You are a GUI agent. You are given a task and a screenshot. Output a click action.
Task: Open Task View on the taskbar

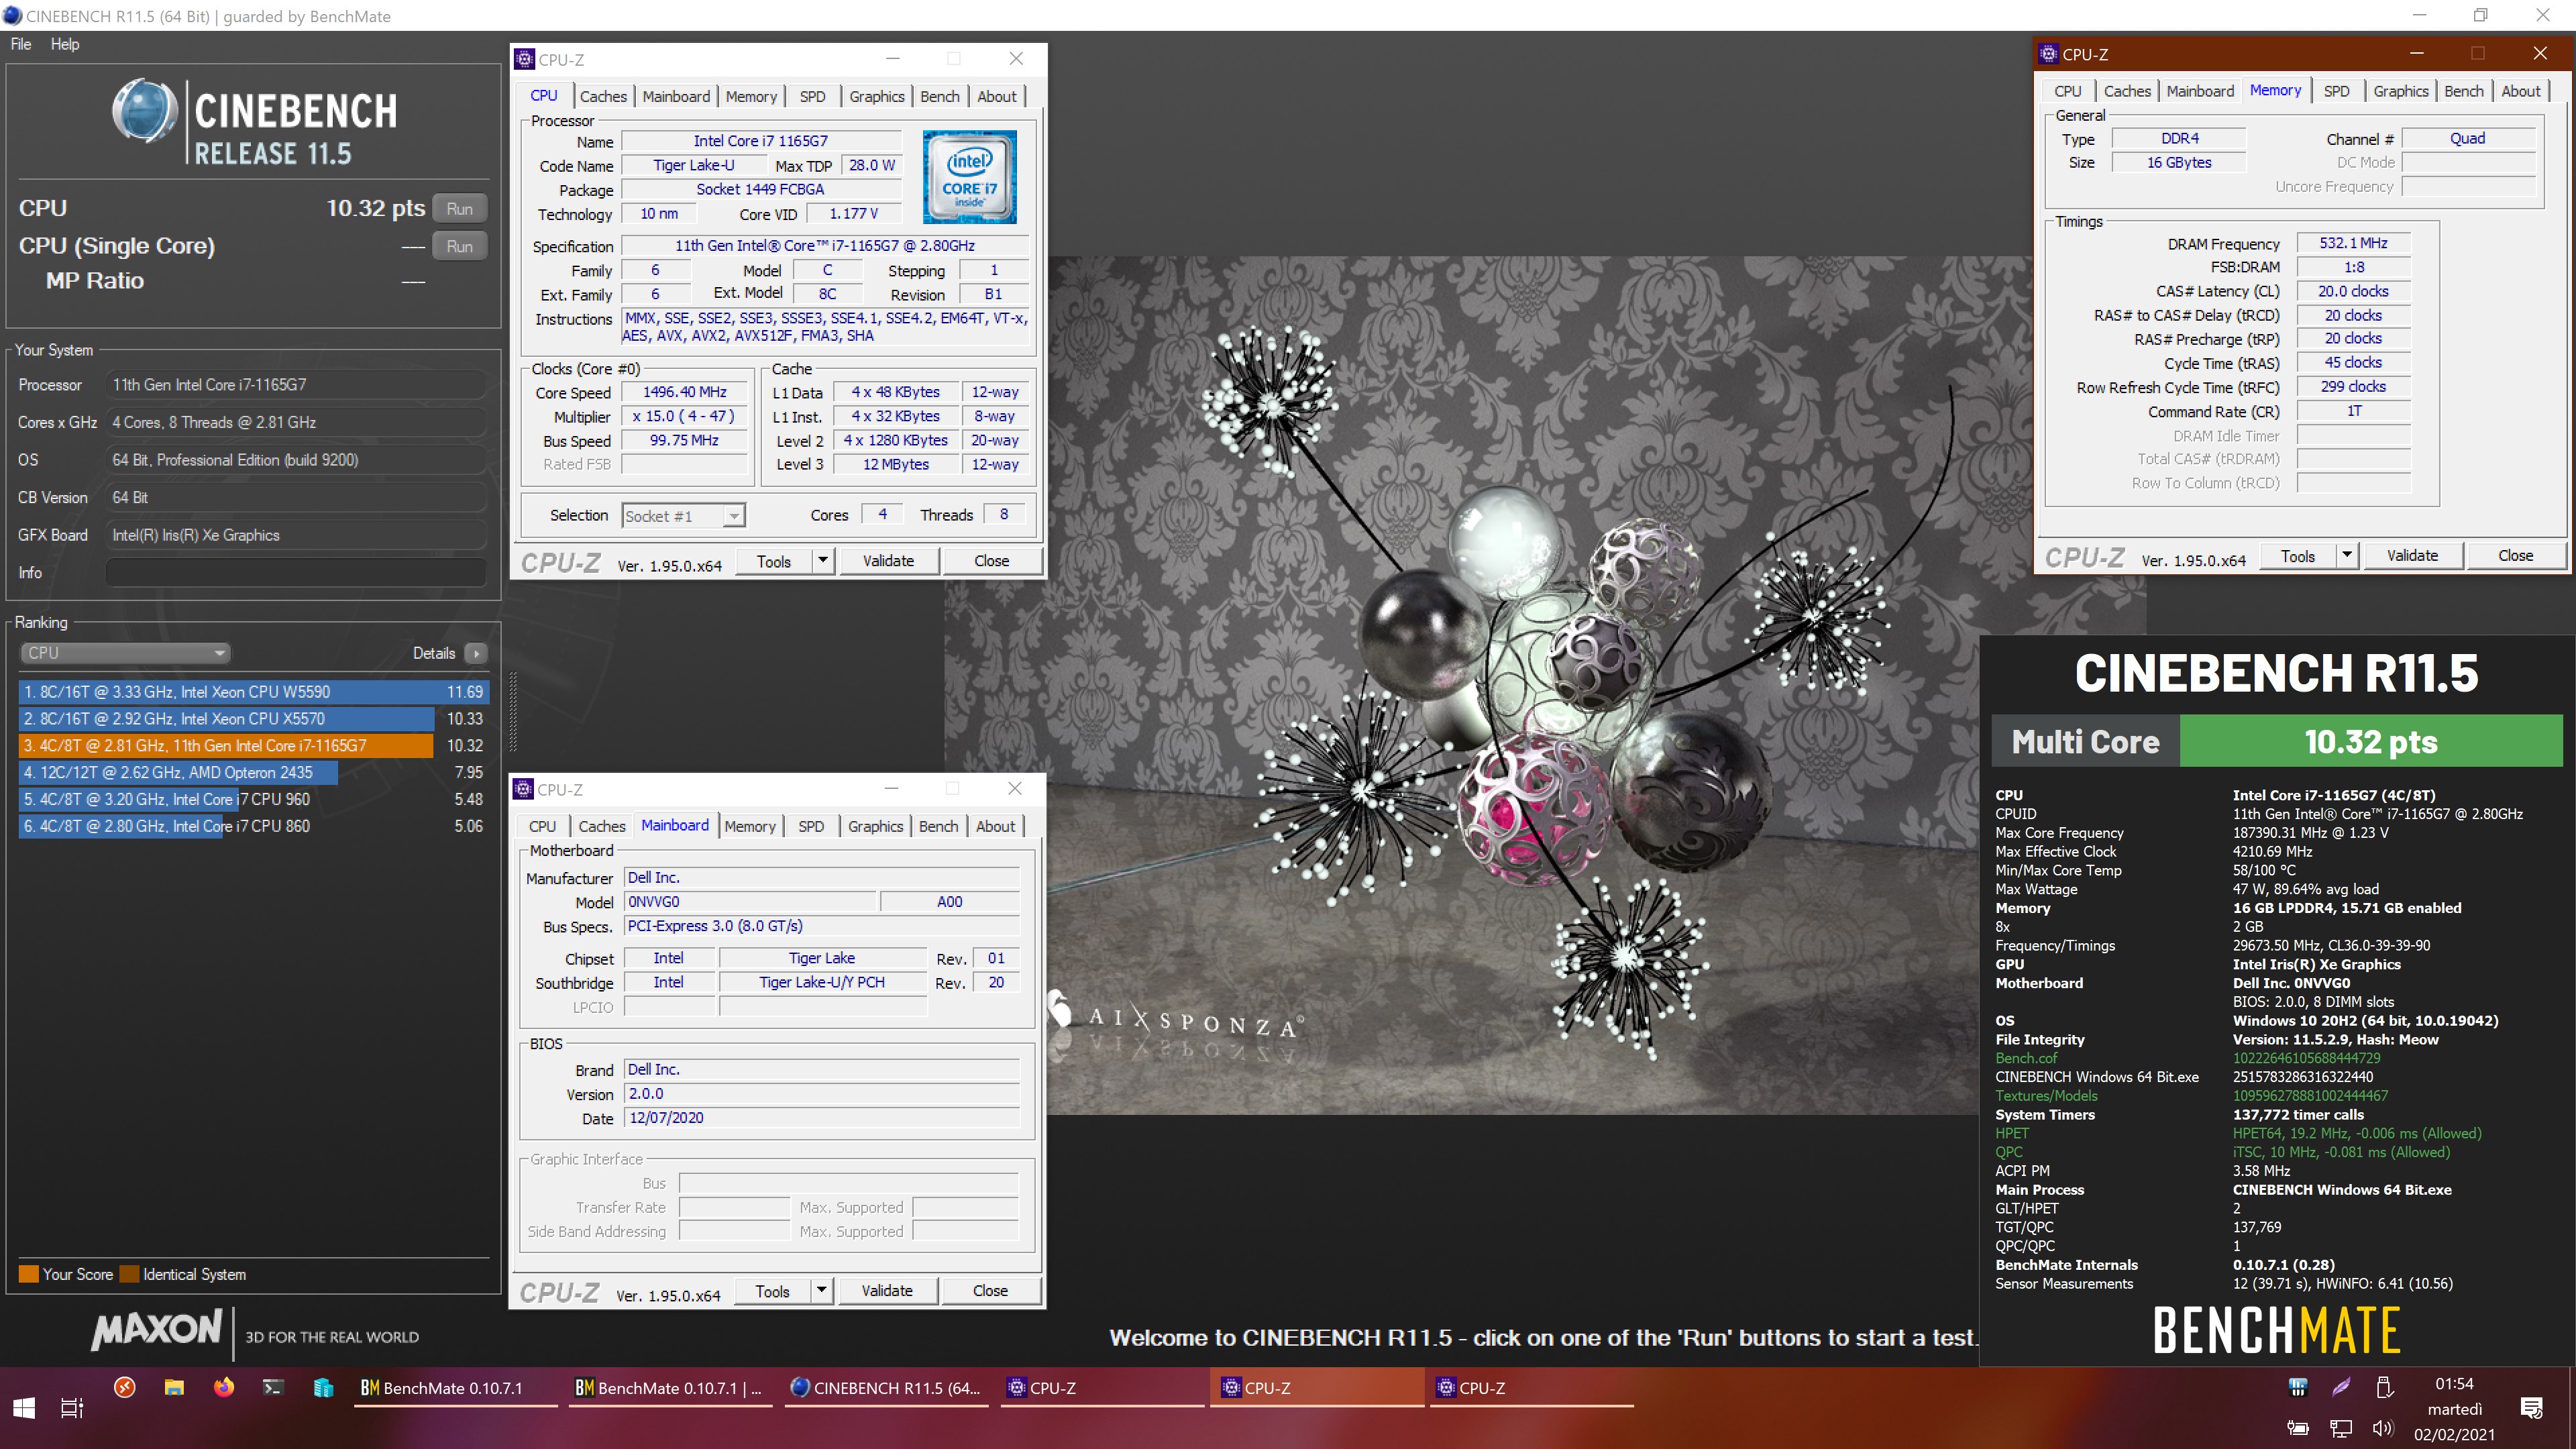click(x=72, y=1408)
